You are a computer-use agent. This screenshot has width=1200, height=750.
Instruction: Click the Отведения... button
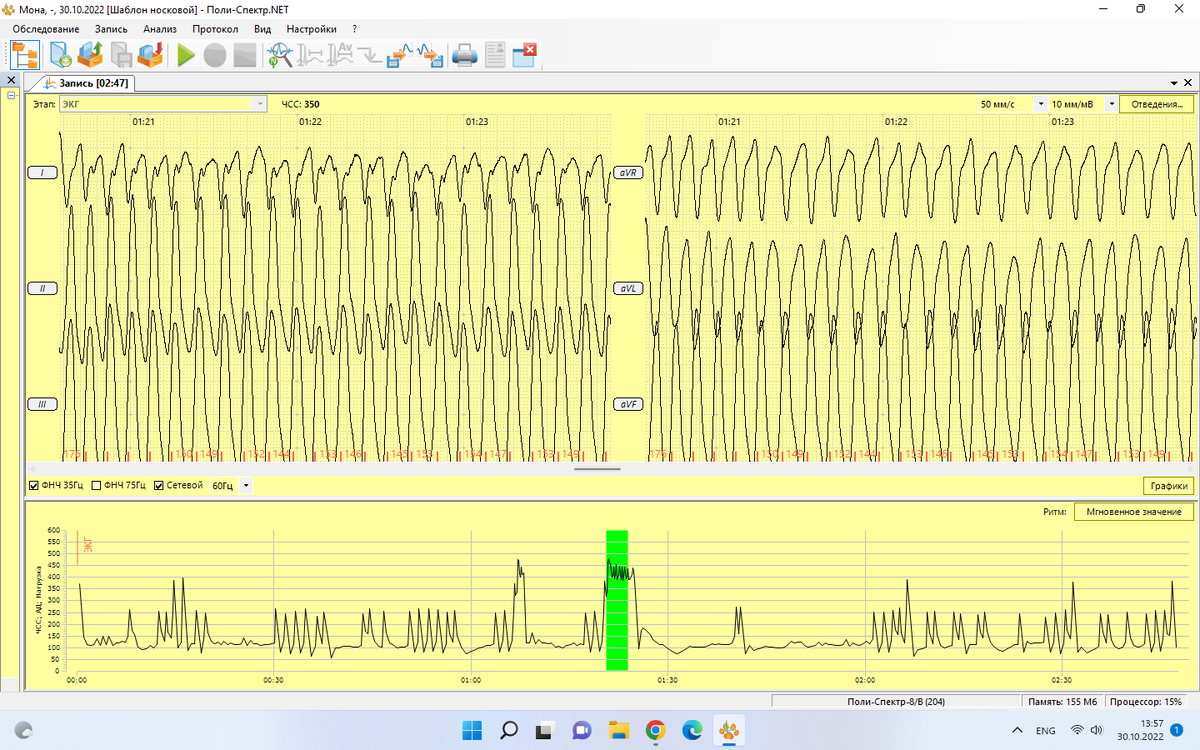1156,104
